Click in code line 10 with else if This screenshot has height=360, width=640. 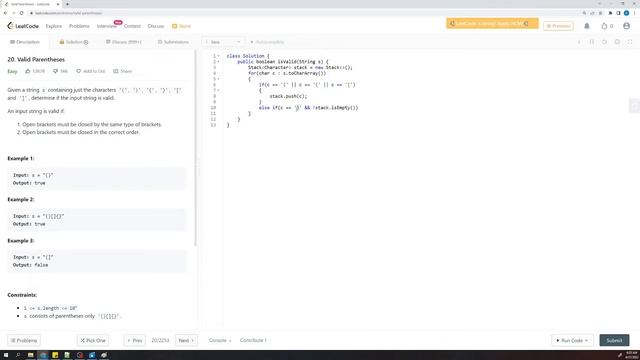(x=308, y=108)
